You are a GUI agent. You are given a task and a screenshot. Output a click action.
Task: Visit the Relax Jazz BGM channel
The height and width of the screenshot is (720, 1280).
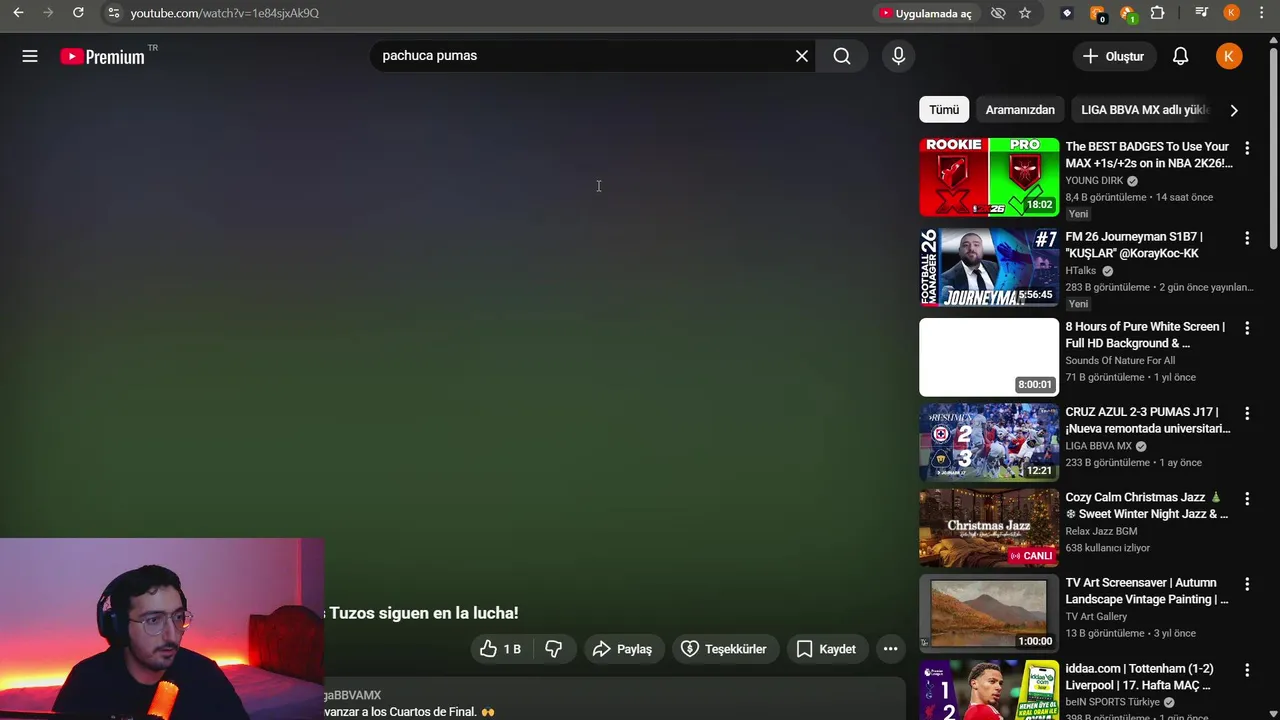(1101, 531)
